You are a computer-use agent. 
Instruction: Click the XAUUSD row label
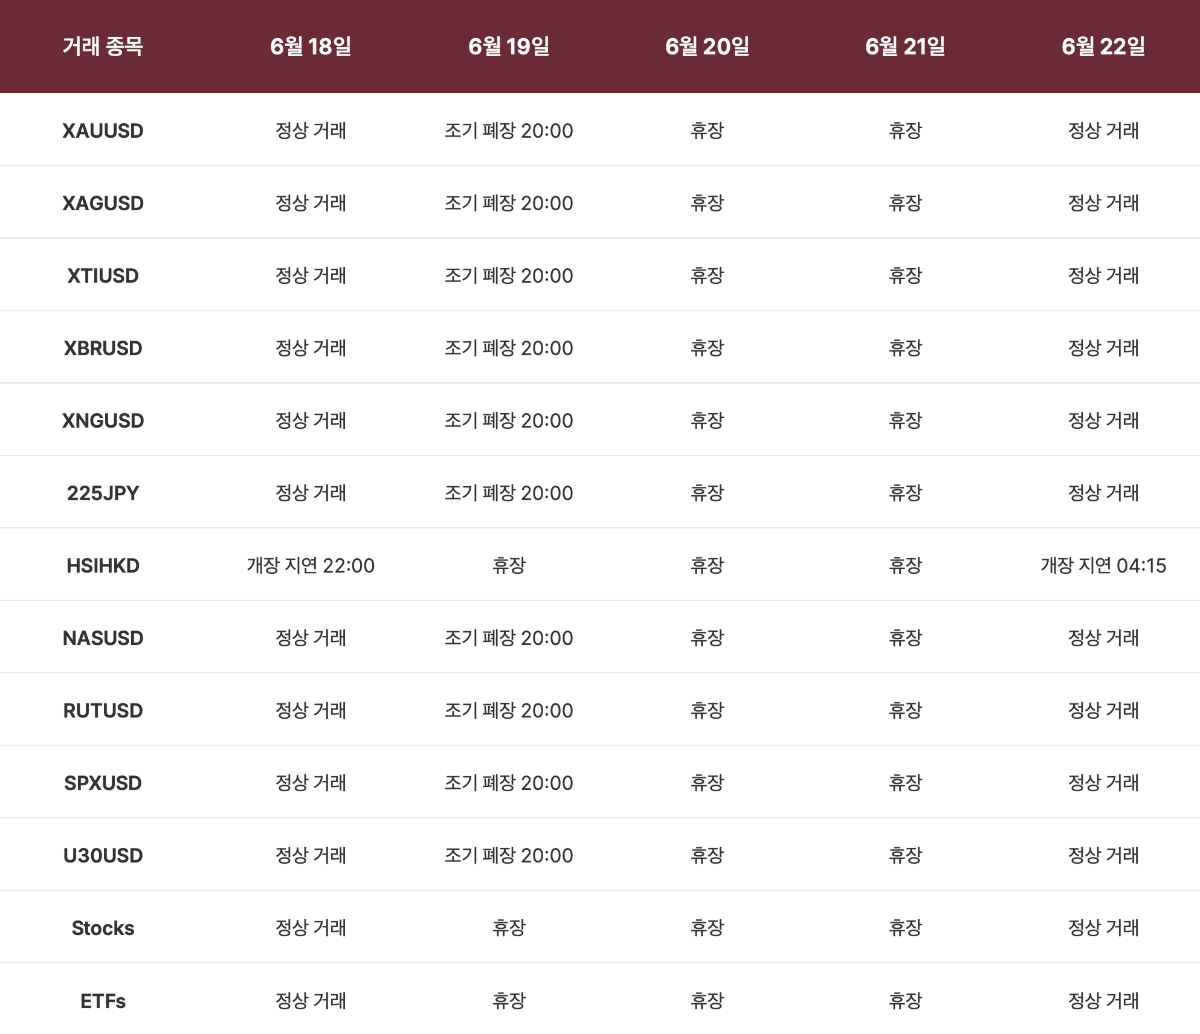coord(103,131)
